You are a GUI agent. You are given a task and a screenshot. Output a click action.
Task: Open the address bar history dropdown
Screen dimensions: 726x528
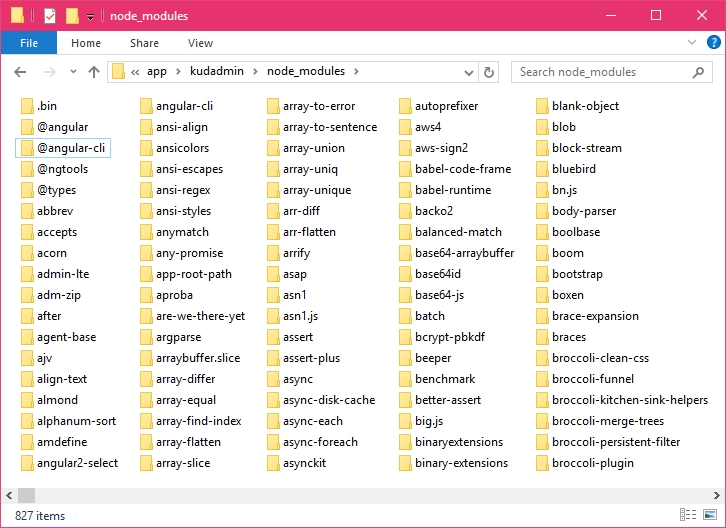point(469,72)
